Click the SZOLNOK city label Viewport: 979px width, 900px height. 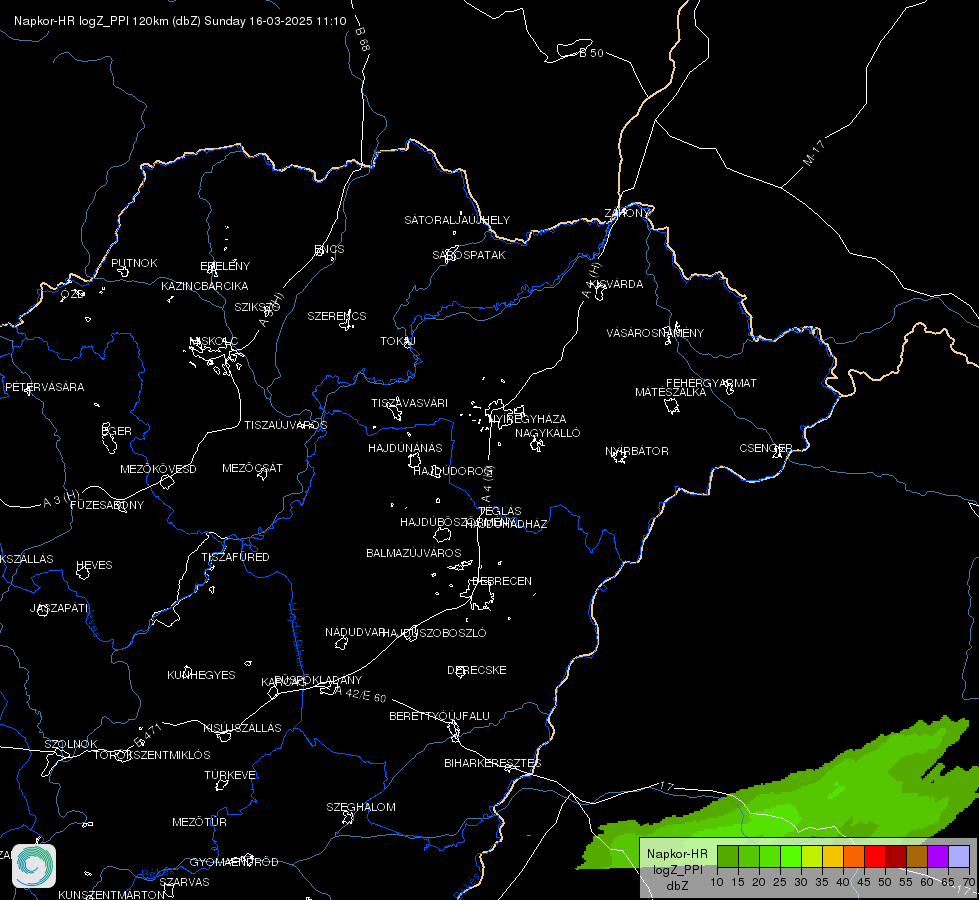point(71,744)
